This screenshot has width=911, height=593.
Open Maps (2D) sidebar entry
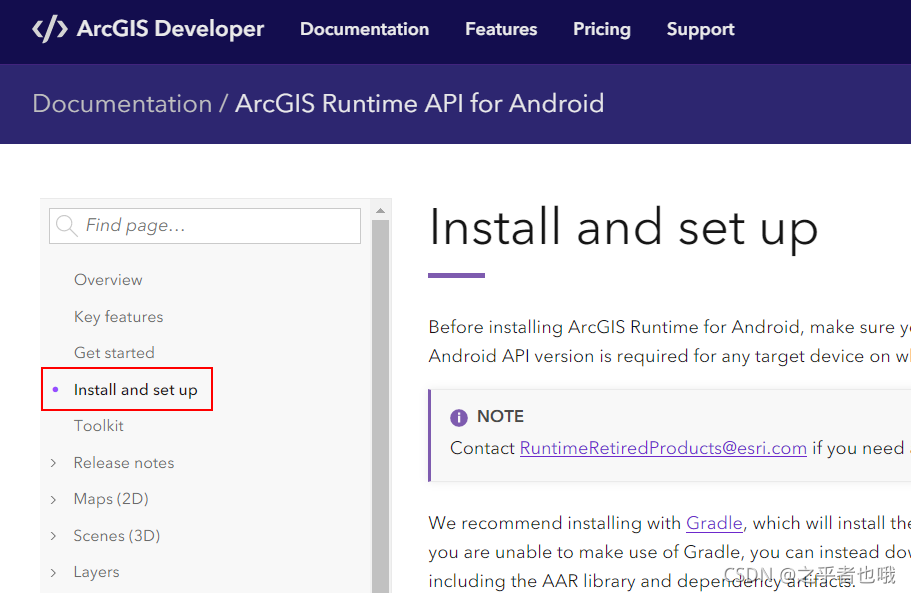click(x=111, y=499)
